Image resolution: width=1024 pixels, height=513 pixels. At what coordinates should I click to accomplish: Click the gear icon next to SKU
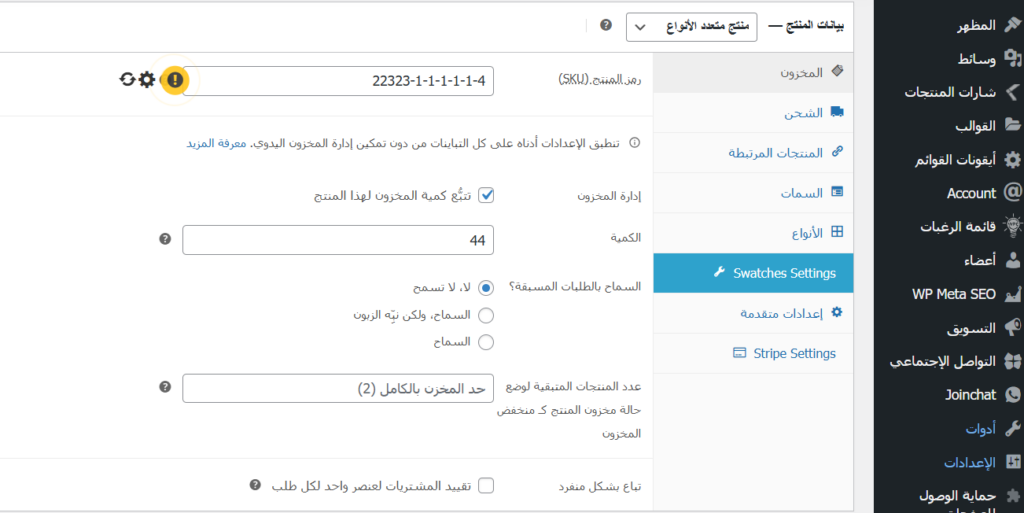point(147,80)
